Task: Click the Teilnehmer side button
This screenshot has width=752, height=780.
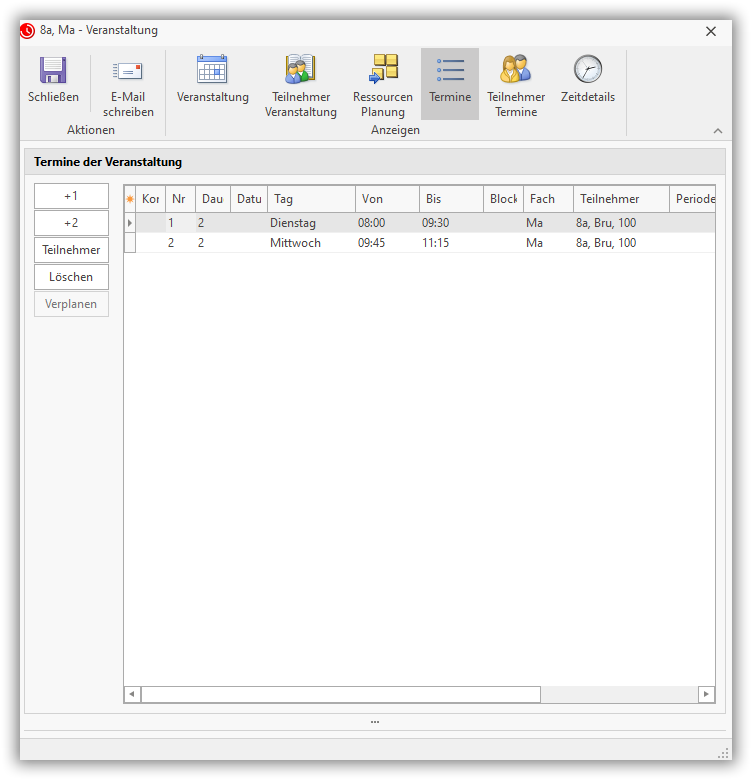Action: tap(71, 250)
